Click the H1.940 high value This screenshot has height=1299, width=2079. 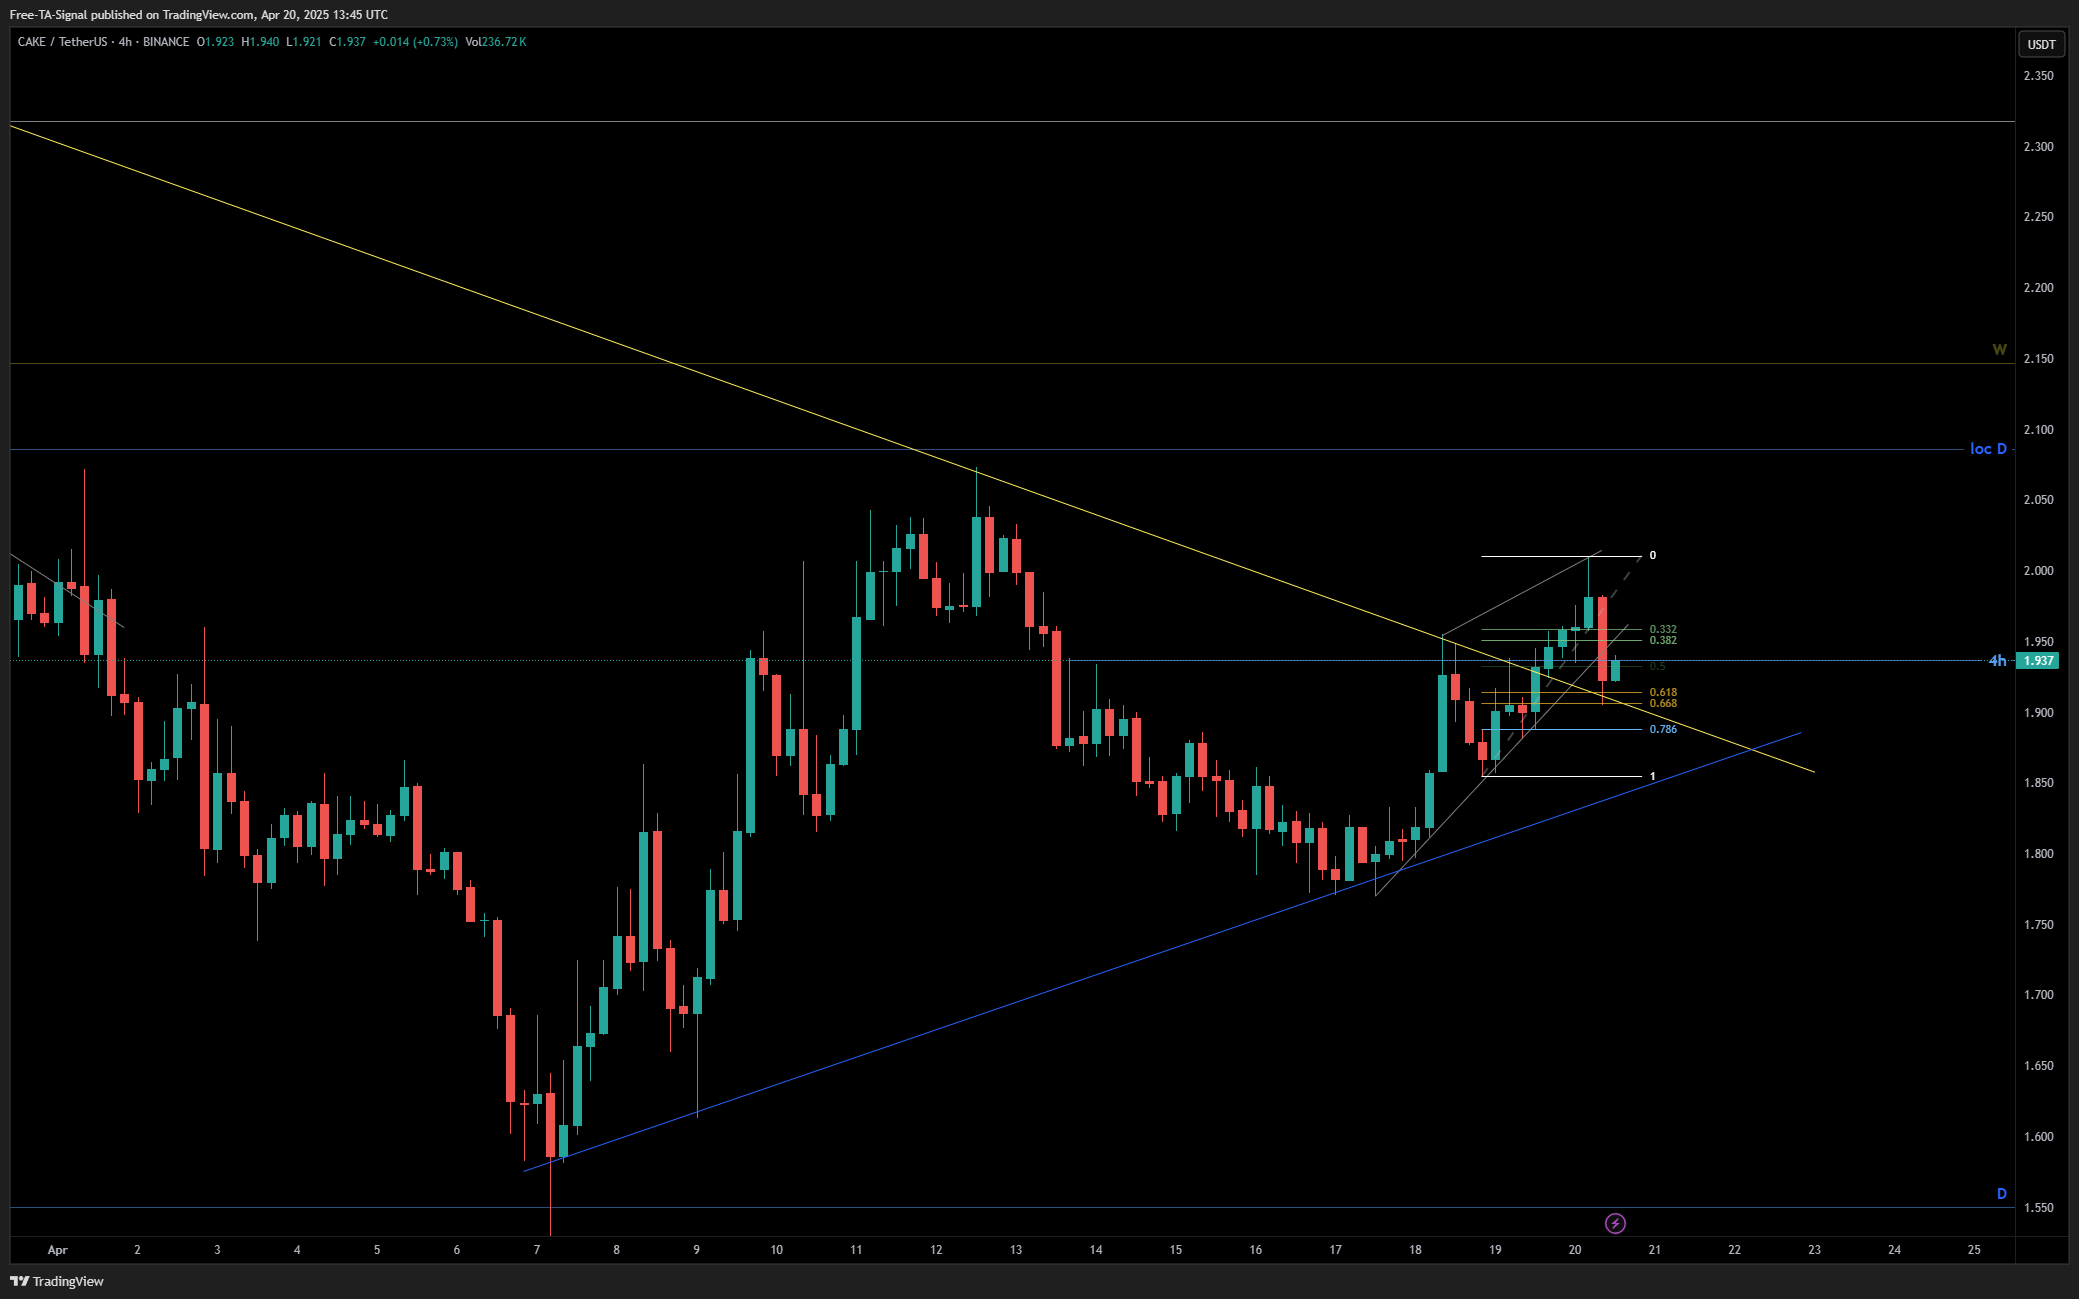260,42
